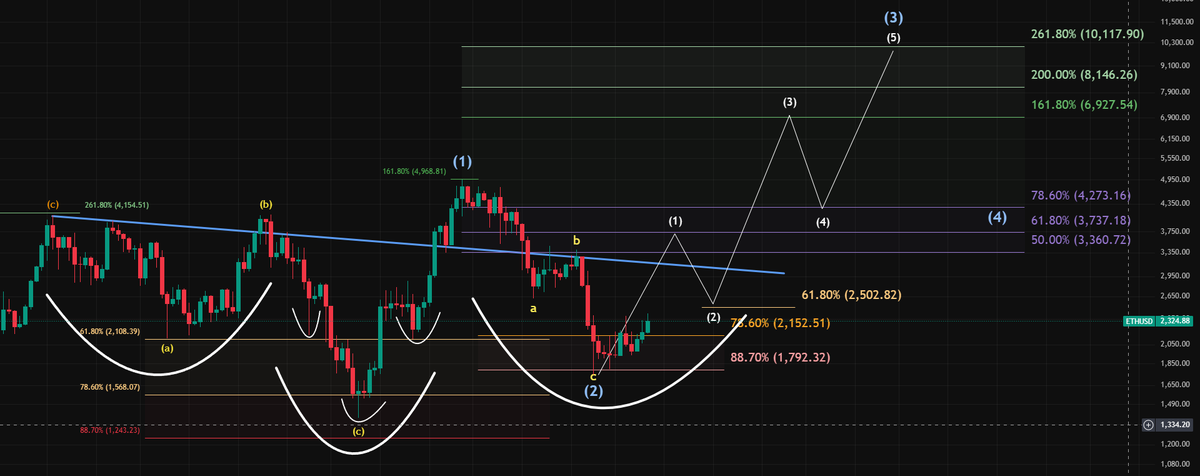Select the blue (1) wave label at the peak
This screenshot has width=1200, height=476.
[462, 161]
